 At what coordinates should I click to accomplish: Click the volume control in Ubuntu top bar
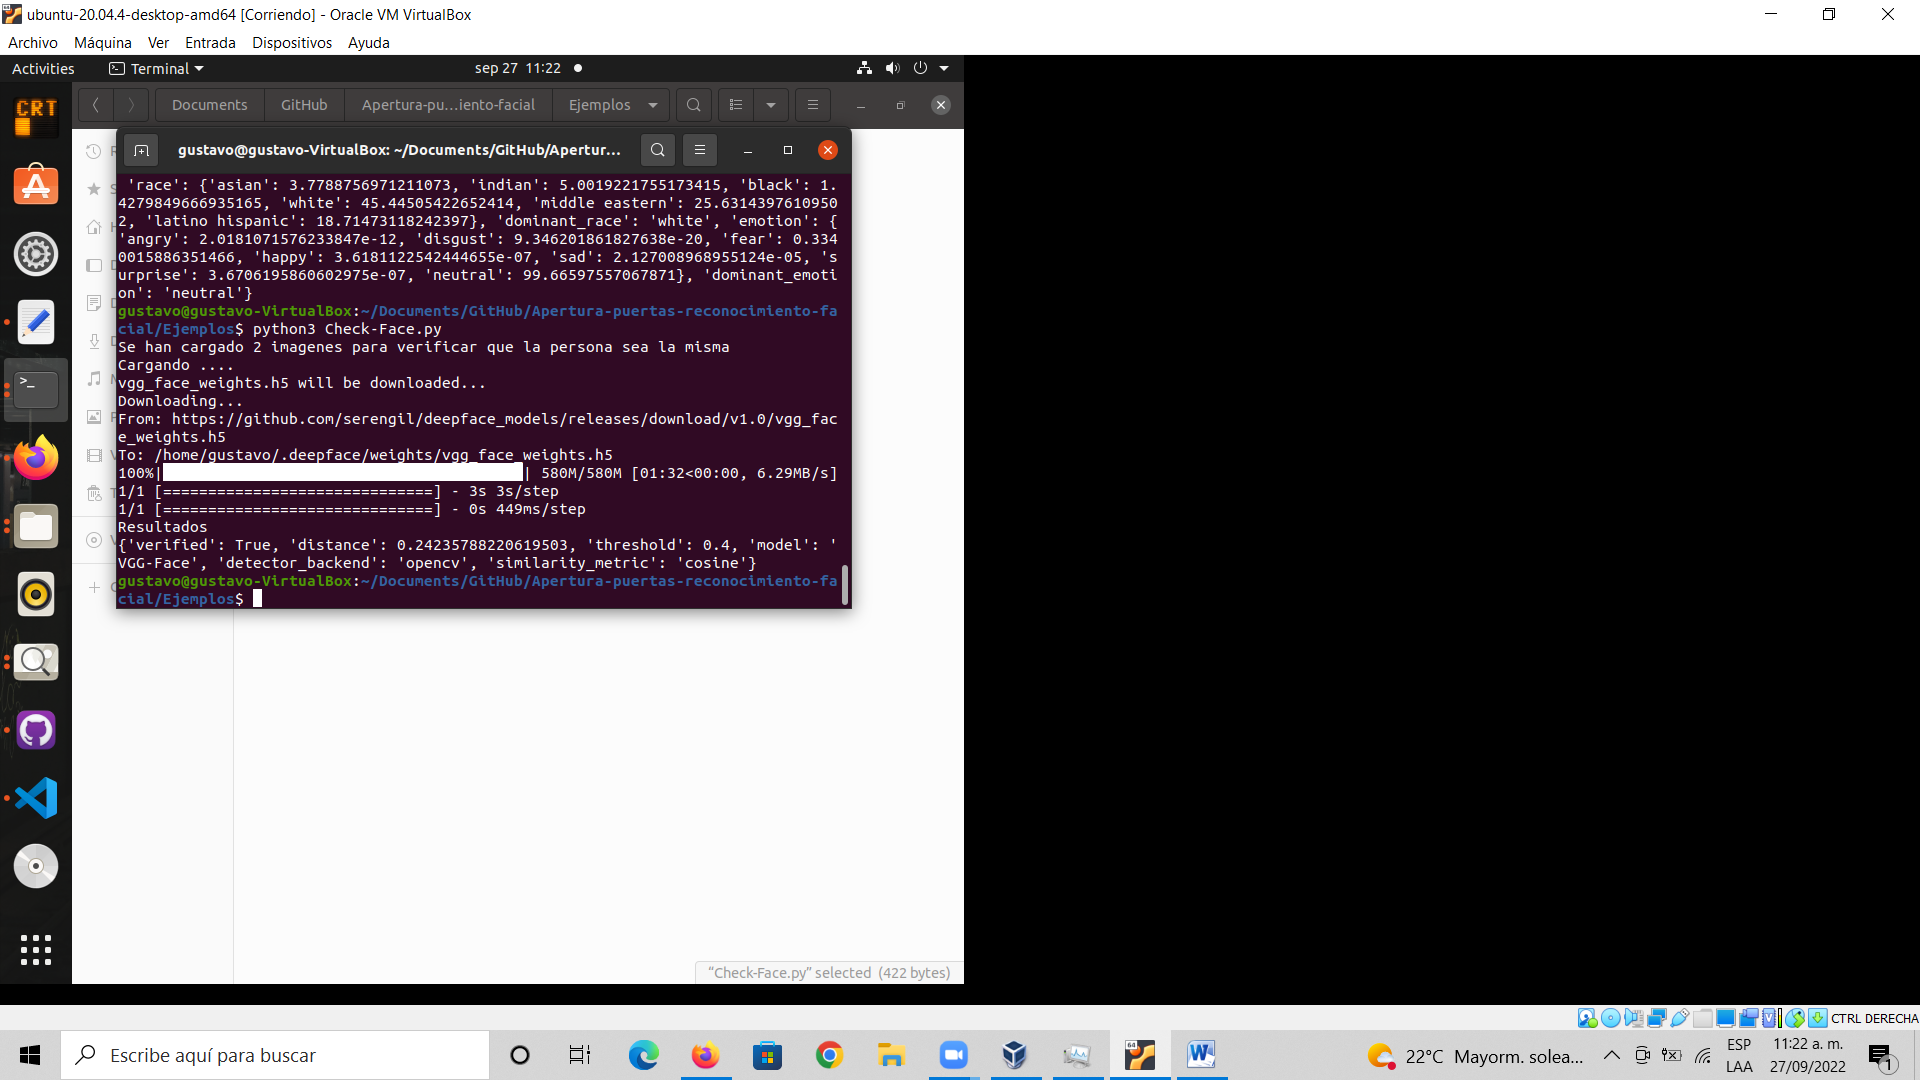click(x=893, y=68)
